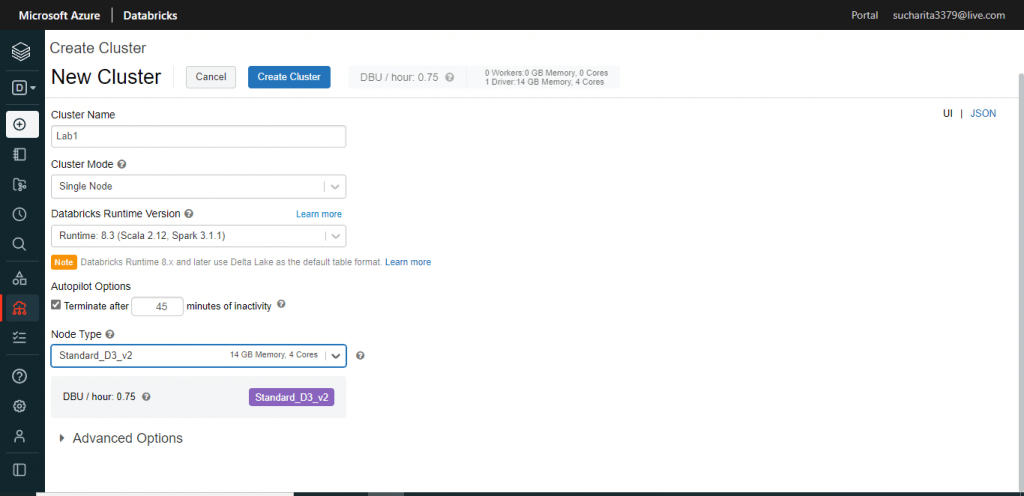
Task: Open the Cluster Mode Single Node dropdown
Action: pyautogui.click(x=199, y=186)
